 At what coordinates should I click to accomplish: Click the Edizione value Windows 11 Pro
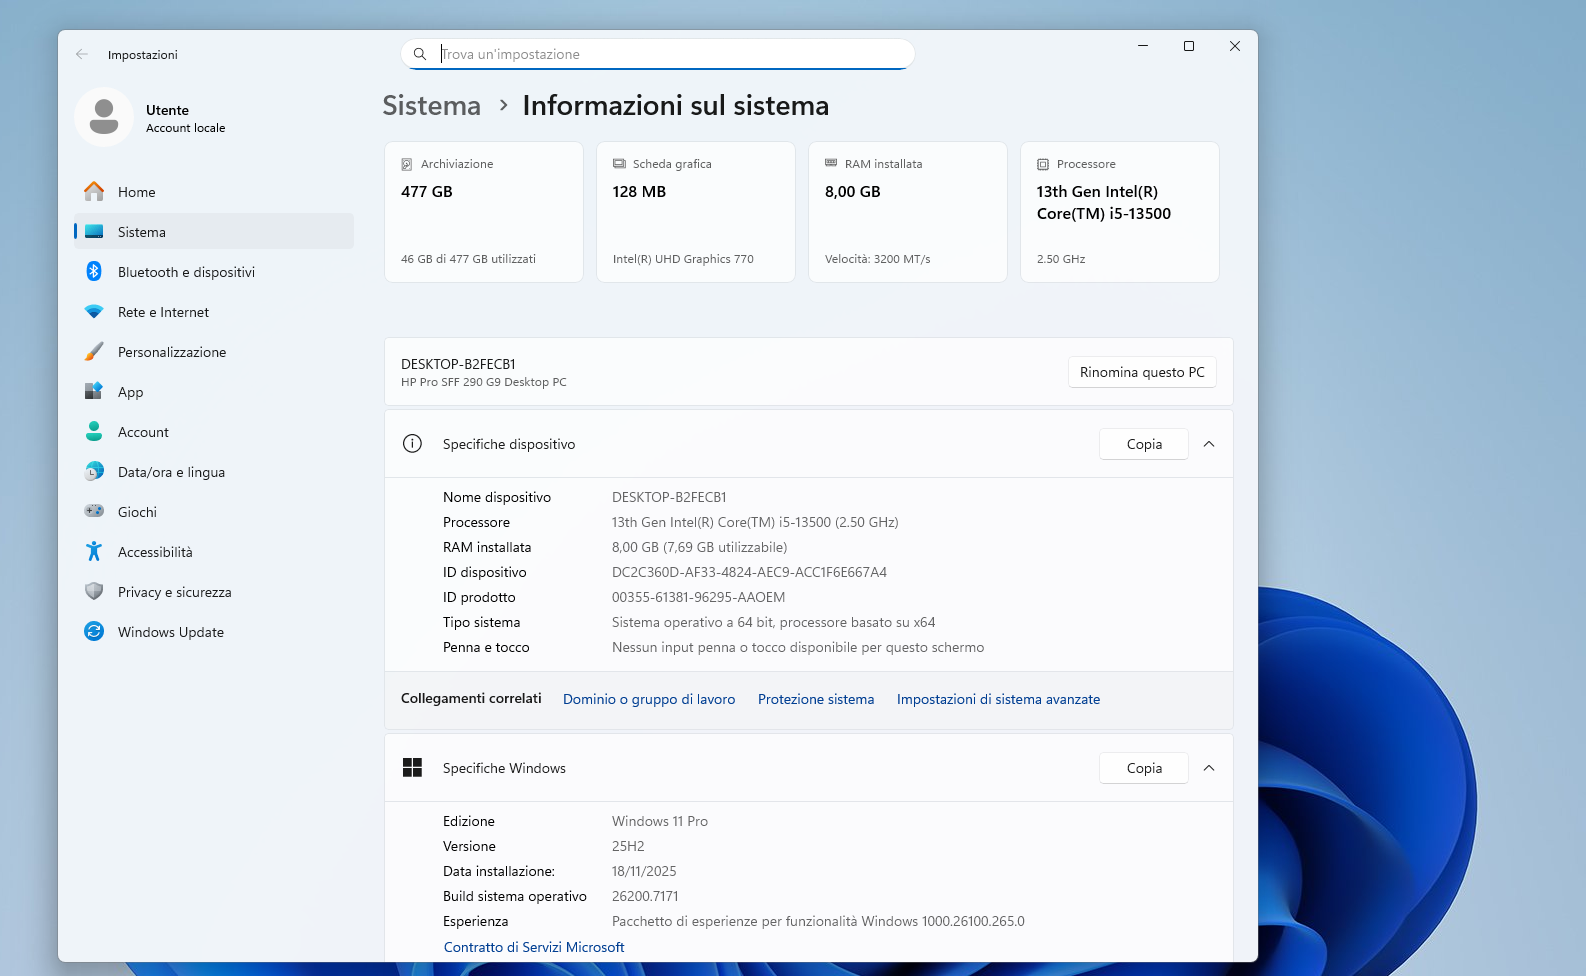[x=660, y=821]
